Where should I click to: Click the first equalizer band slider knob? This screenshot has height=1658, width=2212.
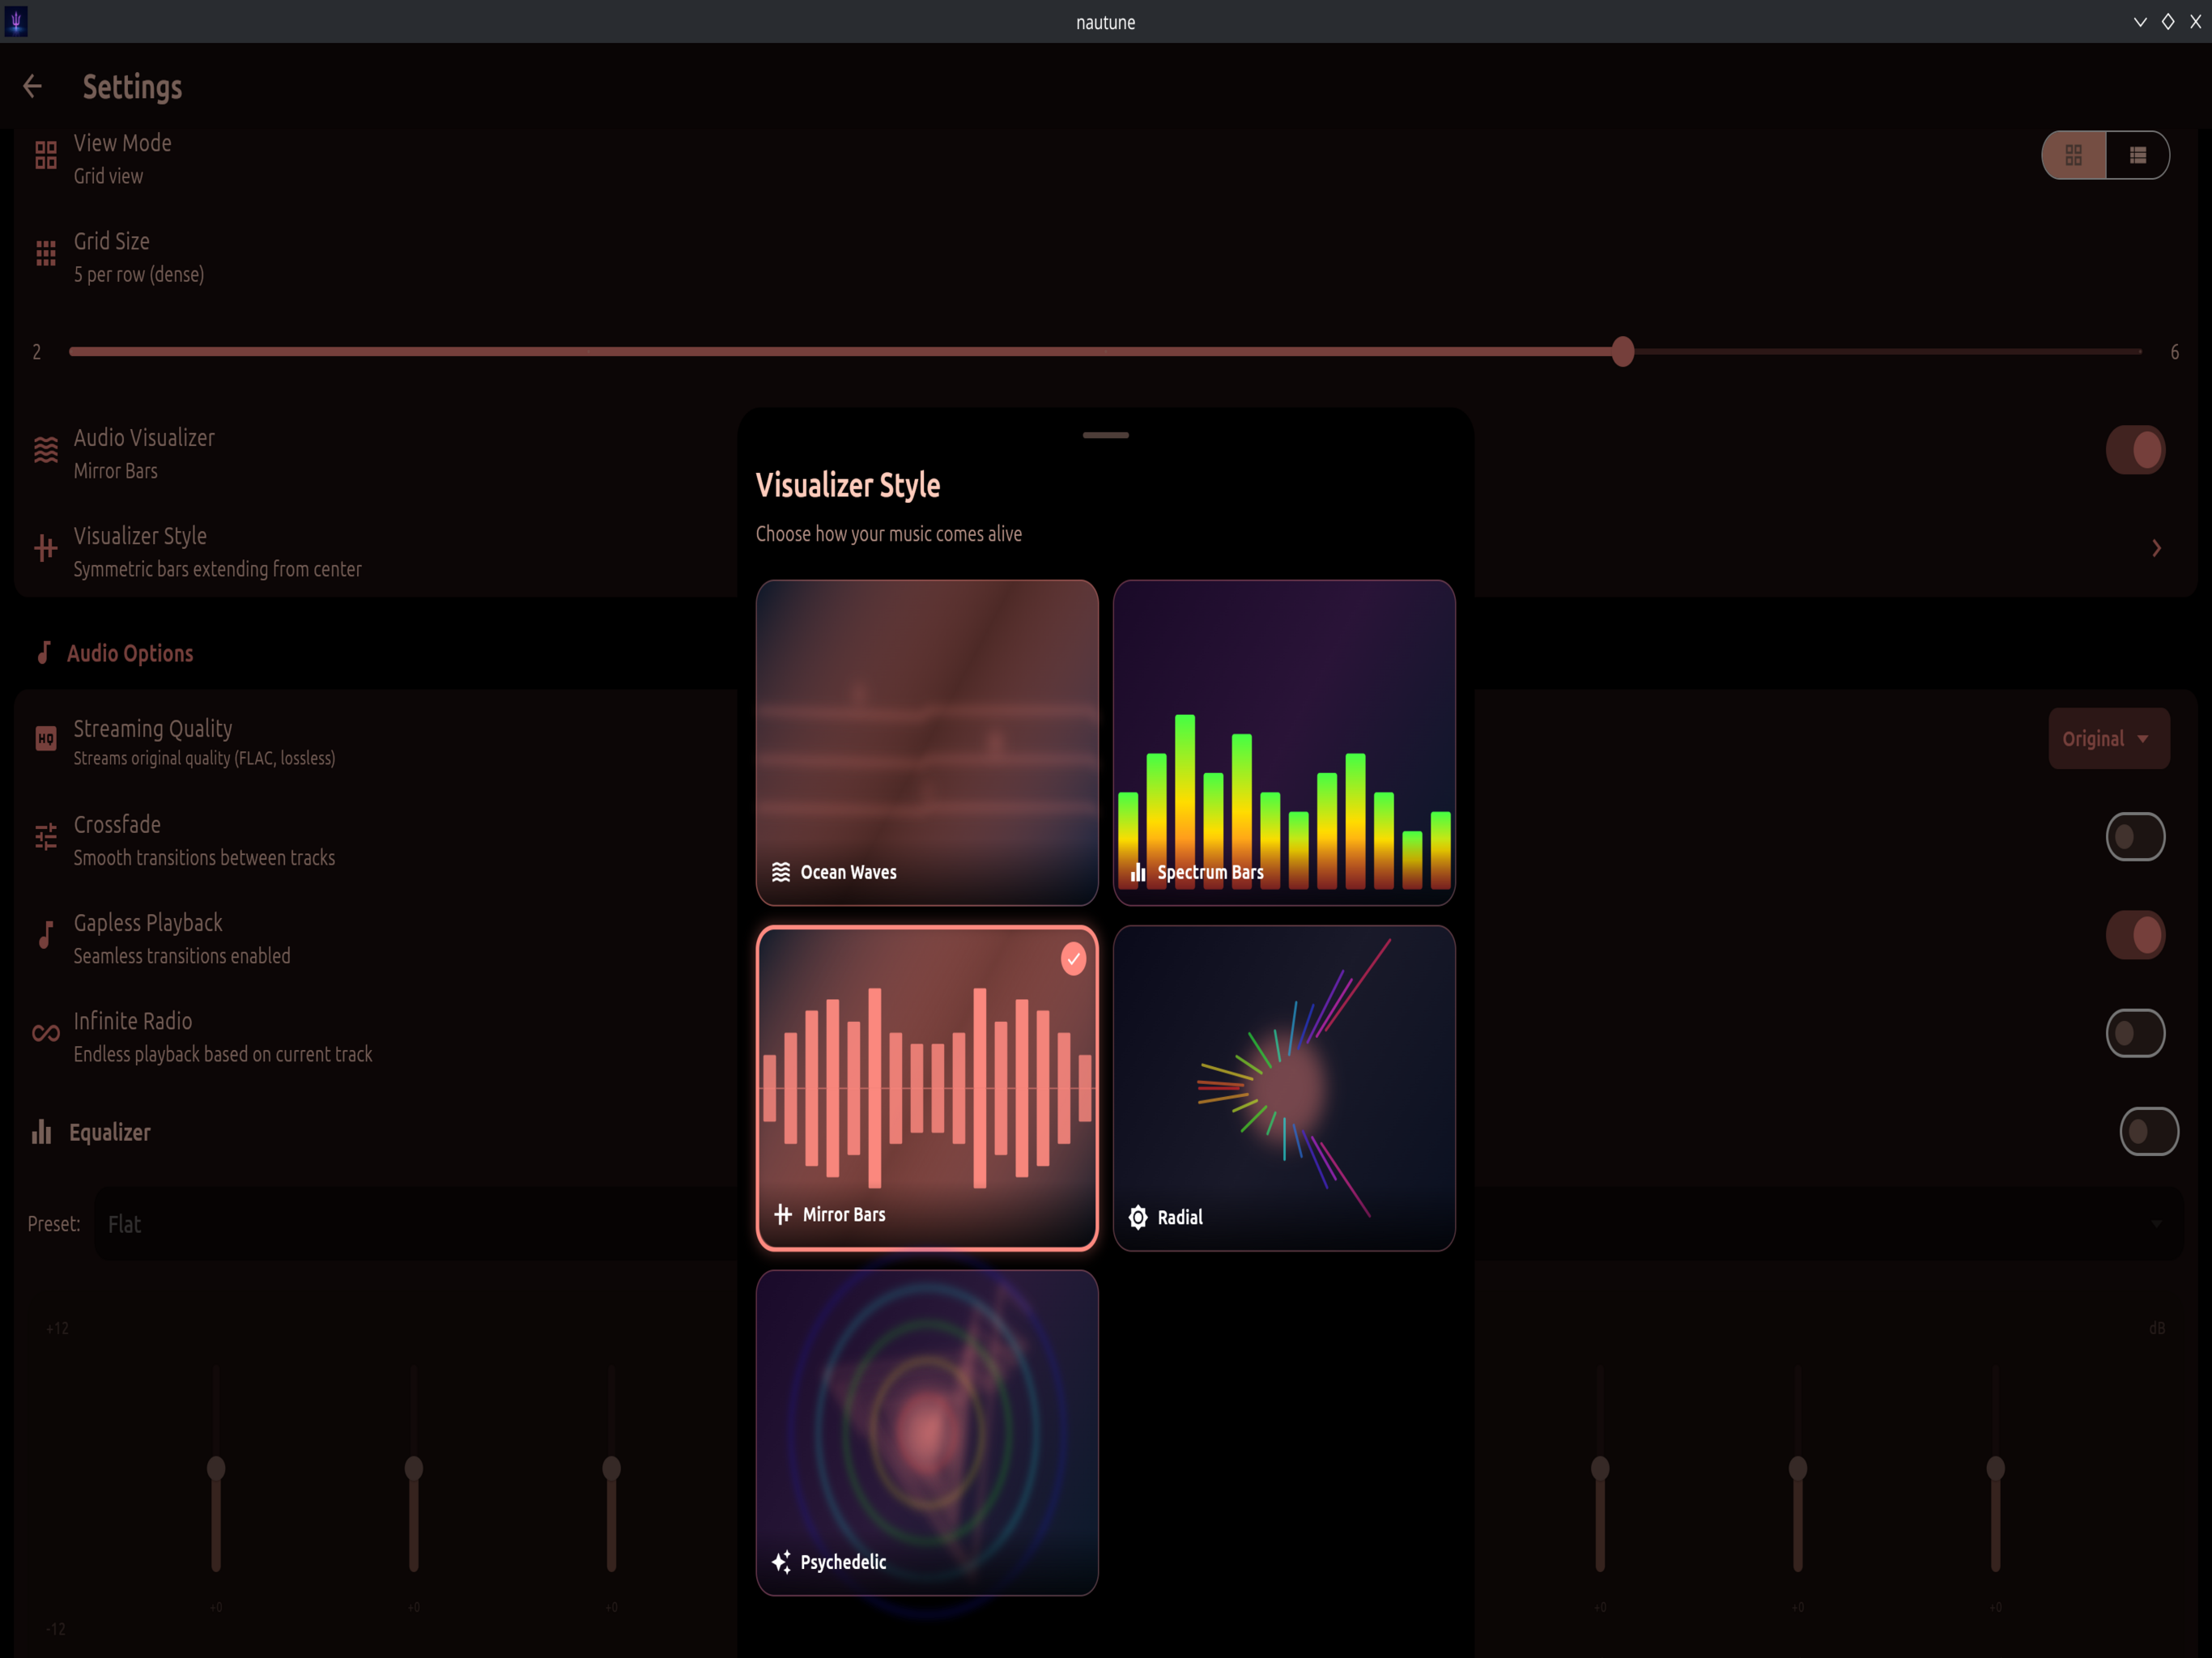(x=216, y=1468)
